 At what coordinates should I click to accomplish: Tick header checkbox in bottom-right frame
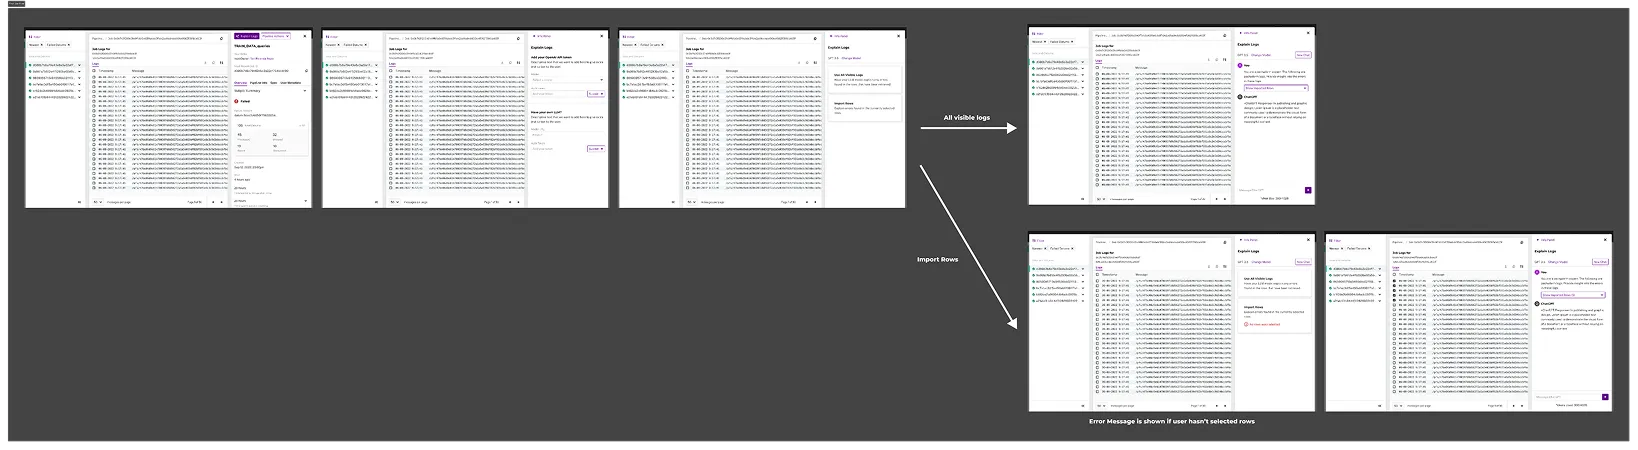tap(1394, 274)
